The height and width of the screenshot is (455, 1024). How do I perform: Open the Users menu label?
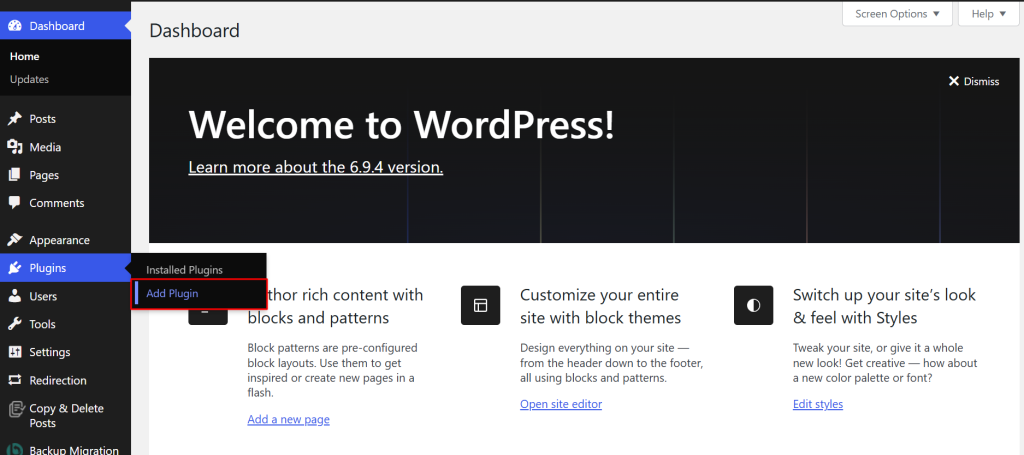click(43, 296)
